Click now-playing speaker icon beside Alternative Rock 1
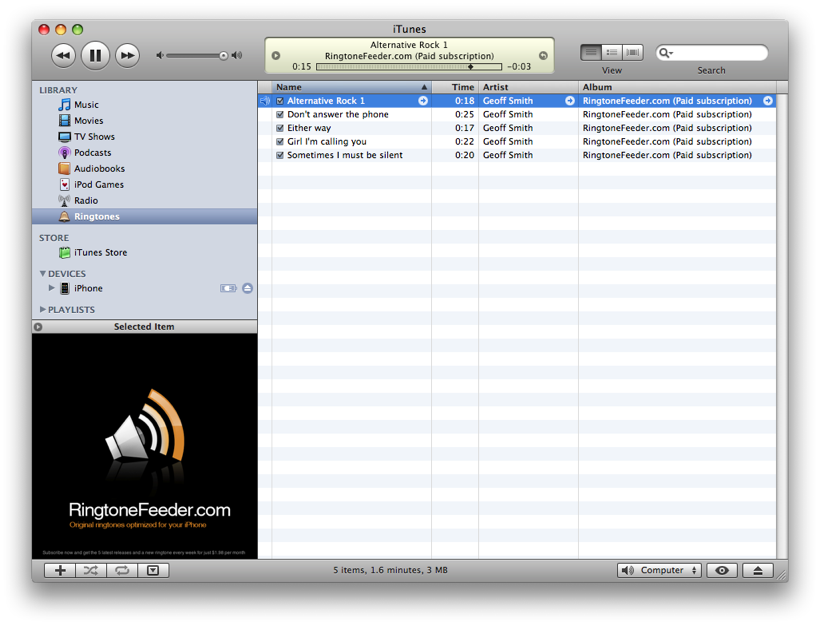This screenshot has width=820, height=626. (265, 101)
